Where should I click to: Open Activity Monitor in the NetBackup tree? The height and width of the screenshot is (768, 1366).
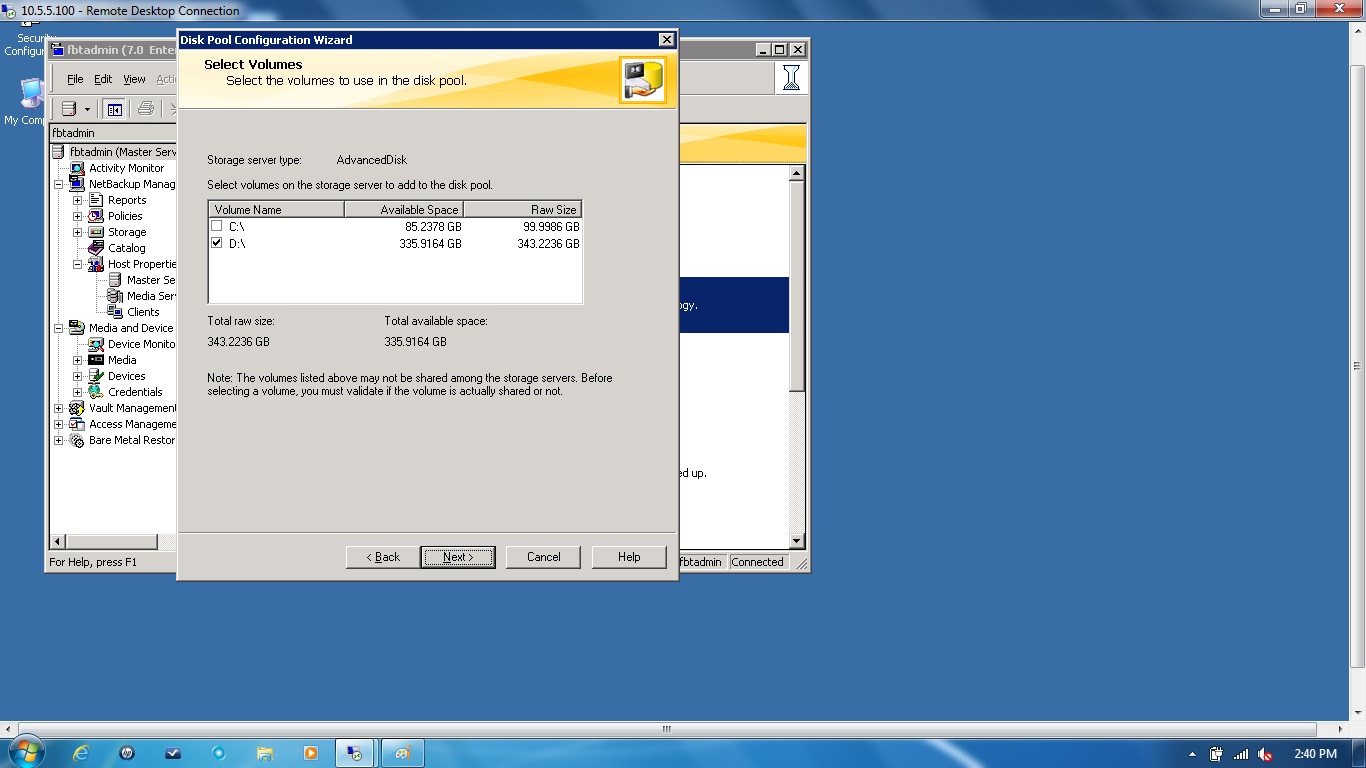[126, 168]
